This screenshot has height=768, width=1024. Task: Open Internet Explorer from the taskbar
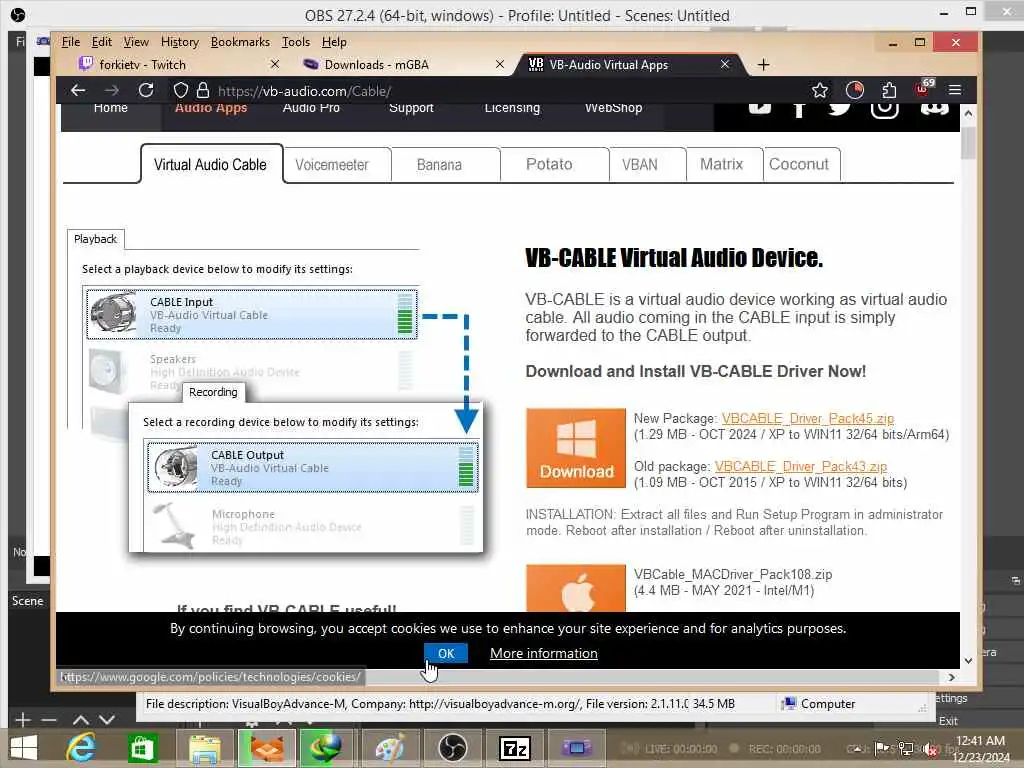[81, 748]
